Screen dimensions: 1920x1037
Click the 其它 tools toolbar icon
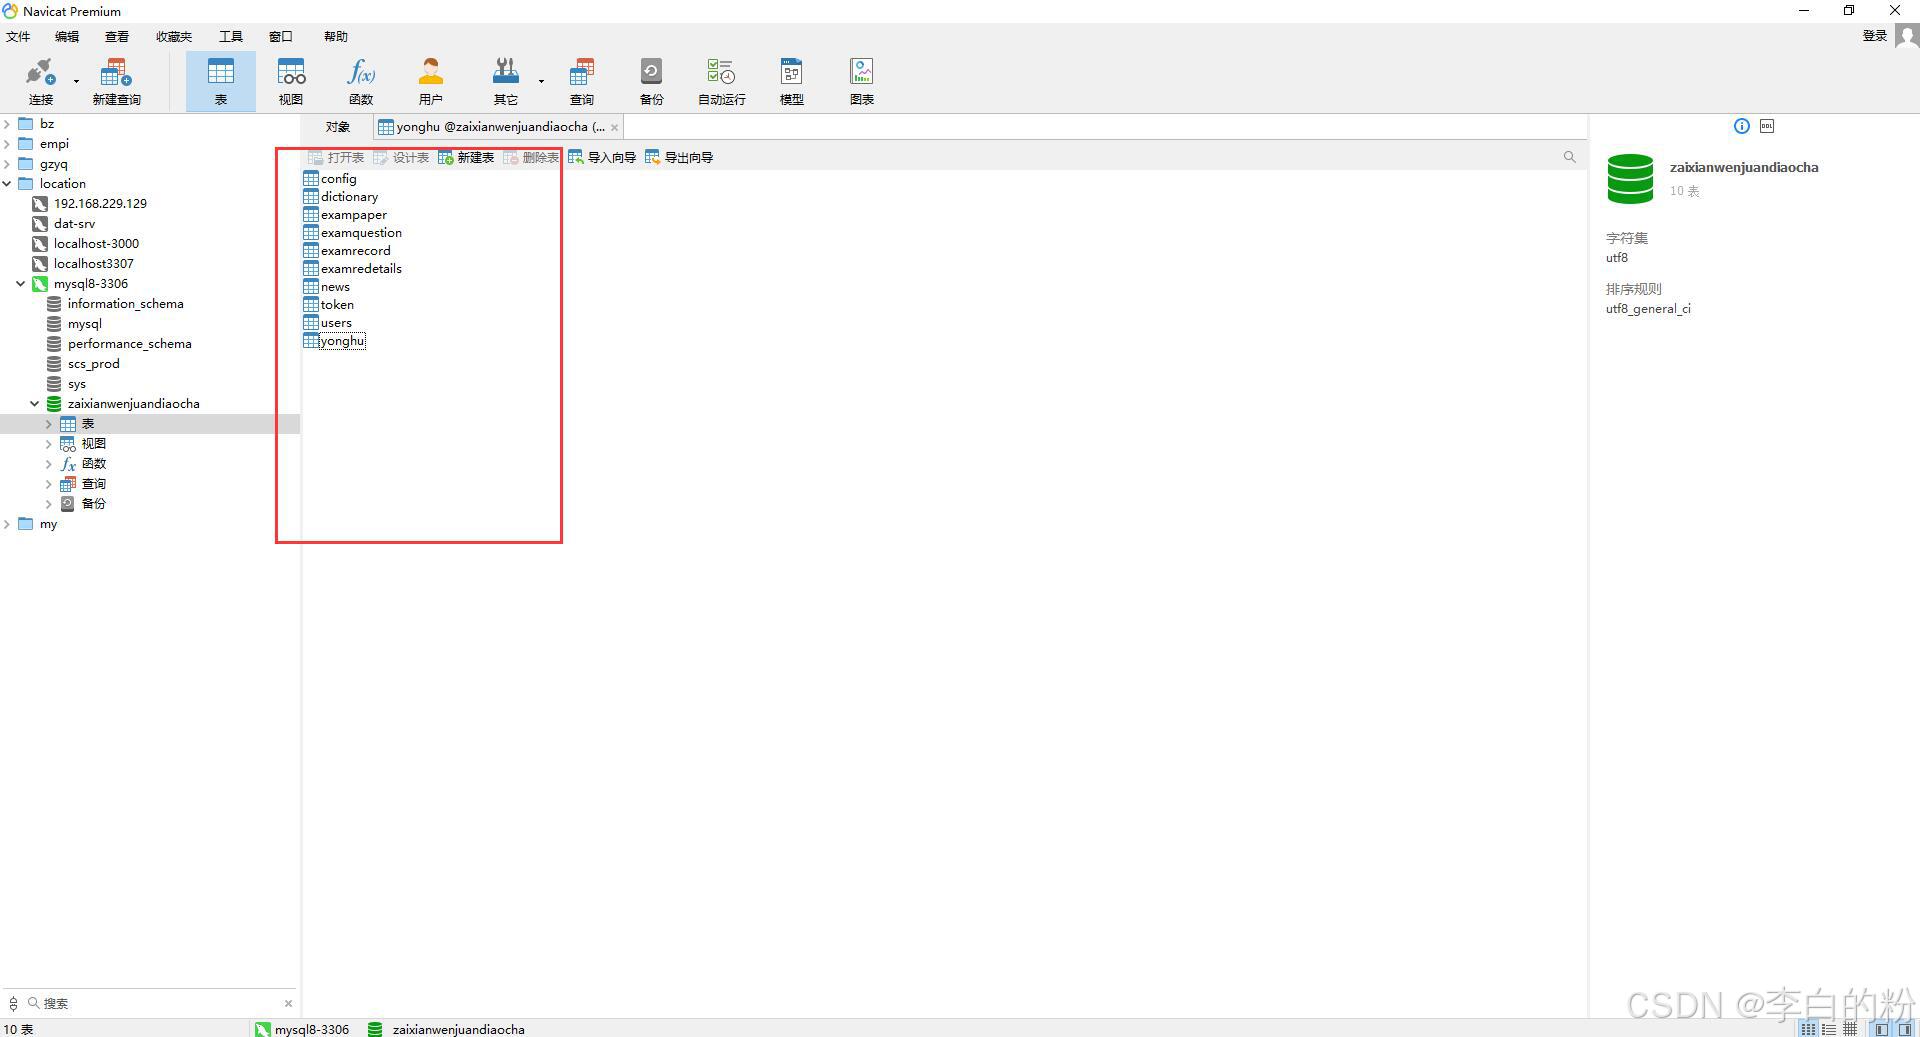coord(506,81)
